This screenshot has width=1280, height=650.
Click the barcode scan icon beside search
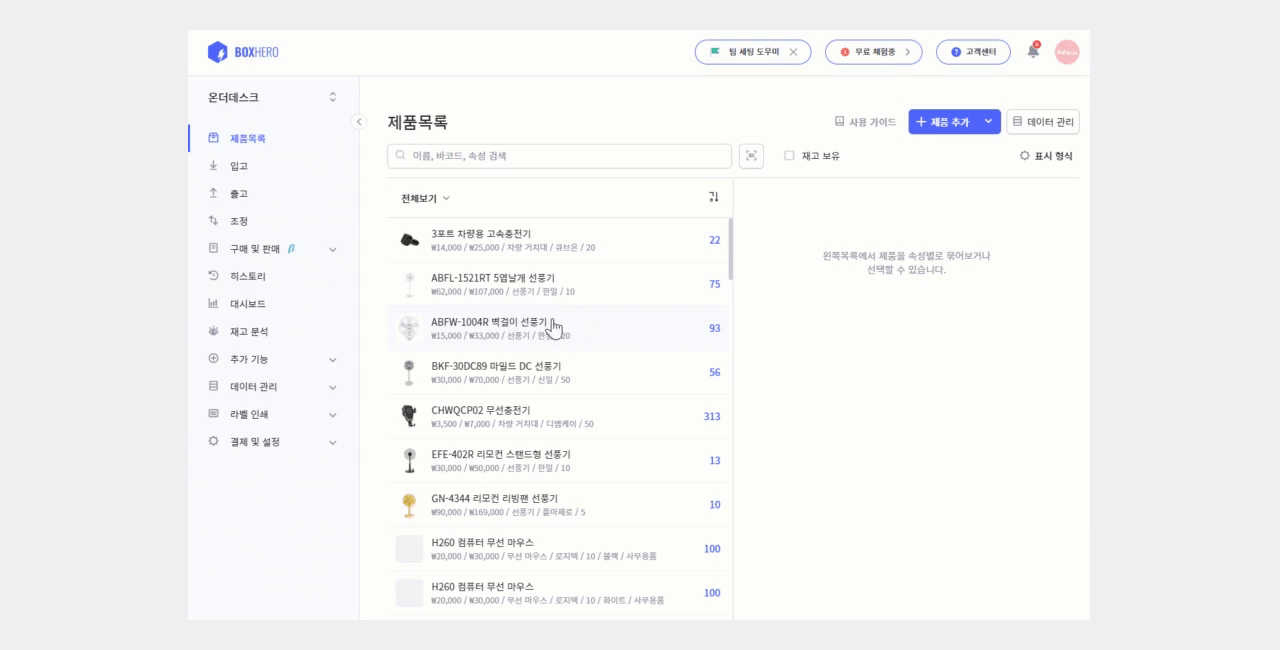tap(751, 156)
